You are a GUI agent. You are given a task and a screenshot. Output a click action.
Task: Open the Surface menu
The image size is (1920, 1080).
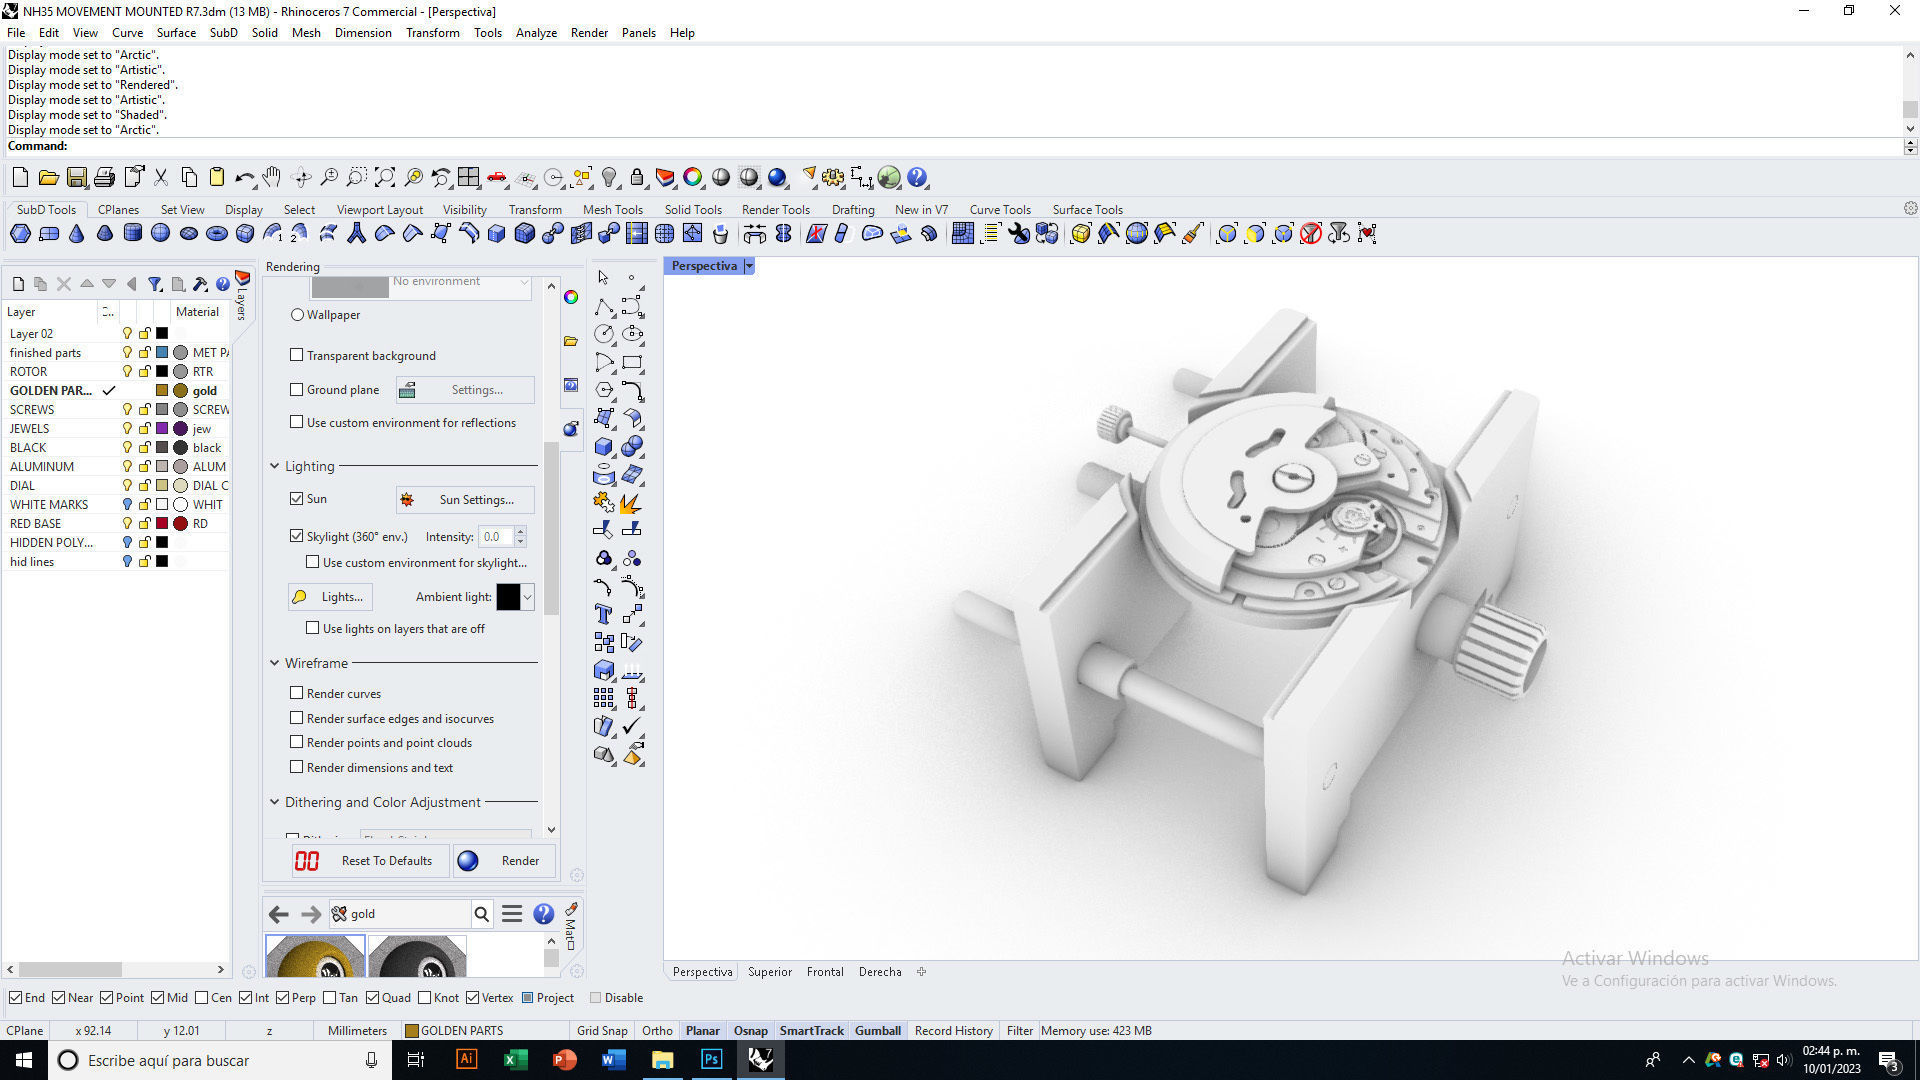[176, 33]
